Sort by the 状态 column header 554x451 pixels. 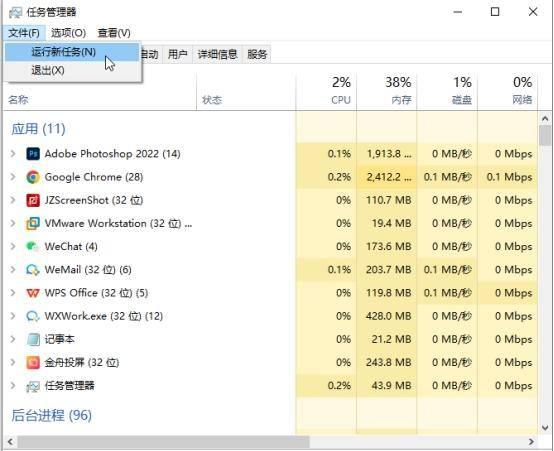click(x=246, y=91)
